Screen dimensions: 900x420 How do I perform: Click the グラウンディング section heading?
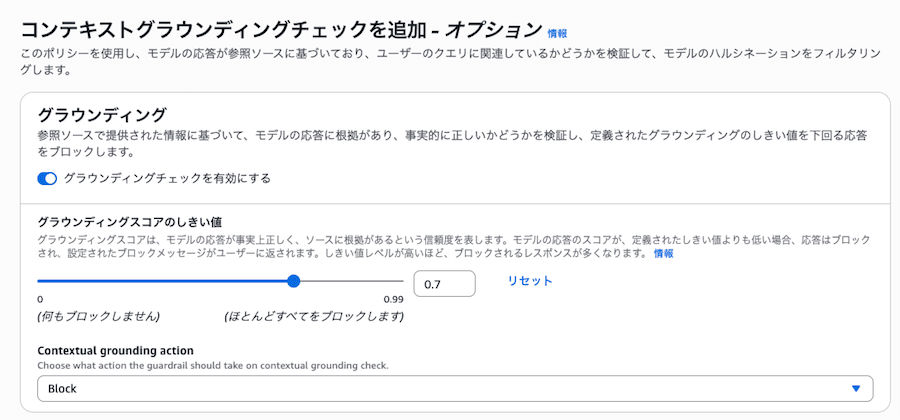[102, 114]
